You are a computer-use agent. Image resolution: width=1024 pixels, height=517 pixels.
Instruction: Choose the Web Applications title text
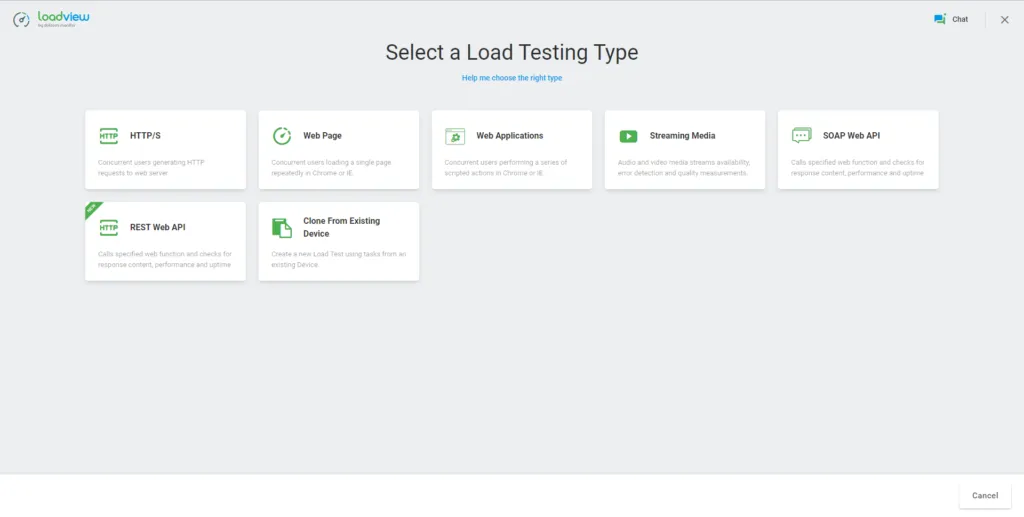(x=509, y=136)
